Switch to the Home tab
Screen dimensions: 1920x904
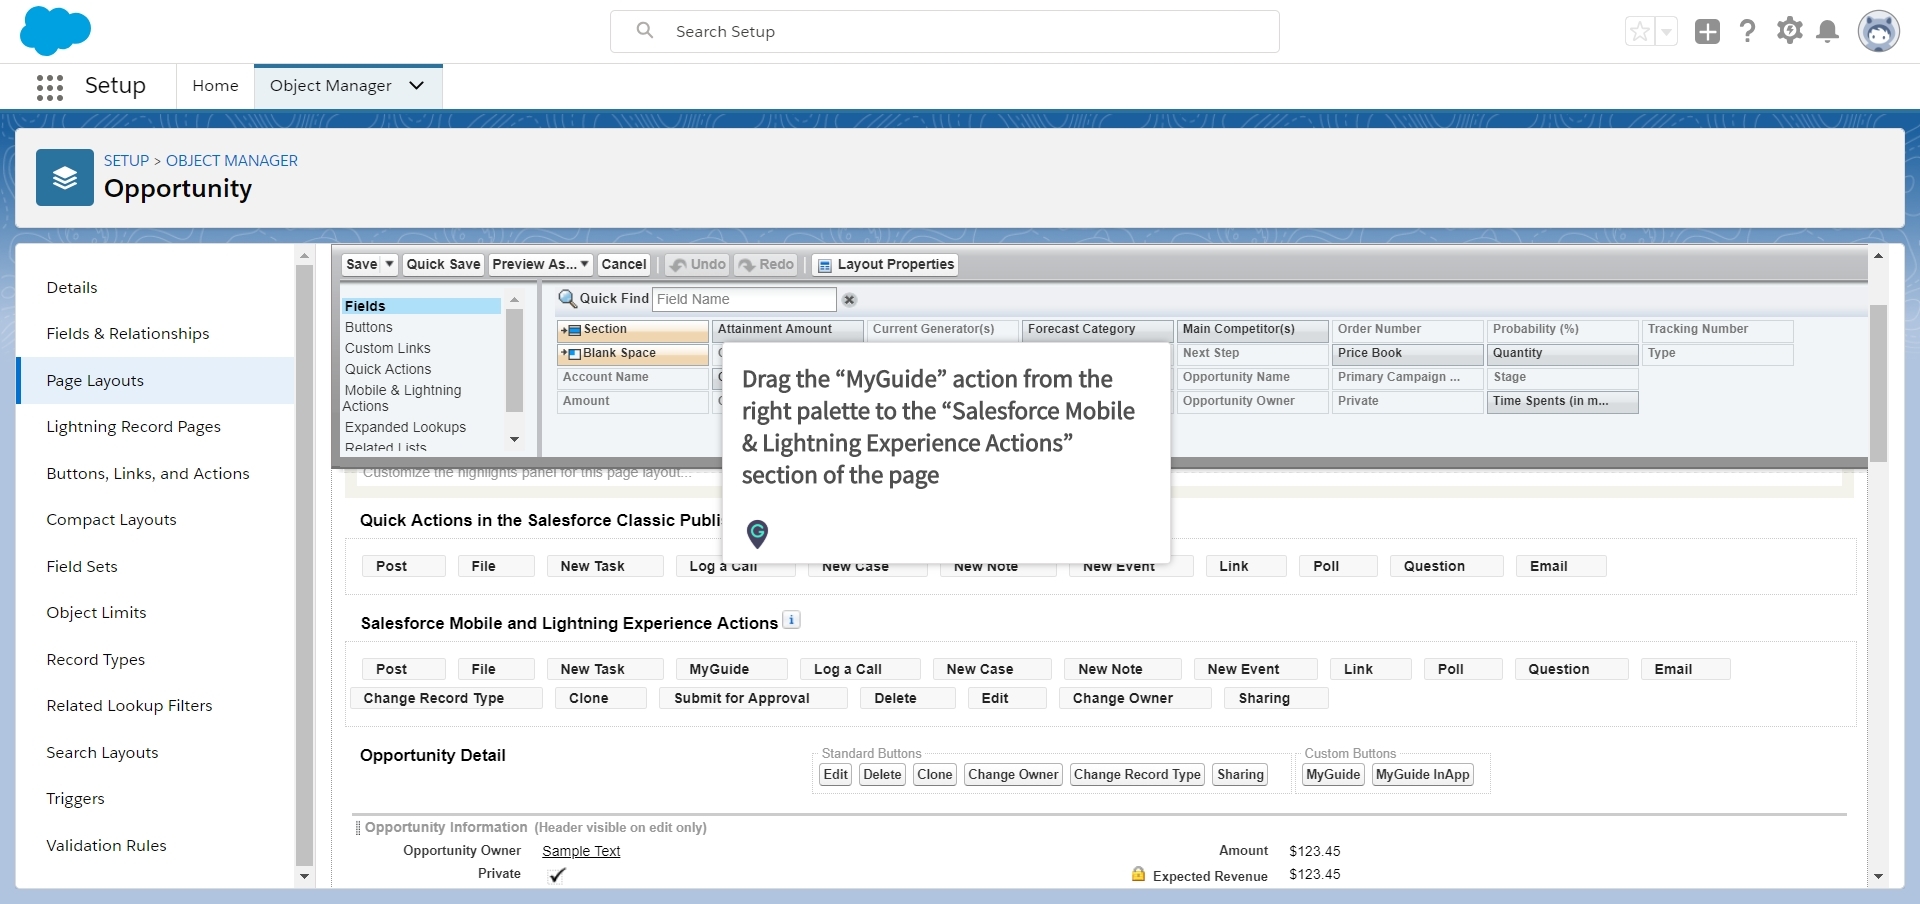pos(215,86)
